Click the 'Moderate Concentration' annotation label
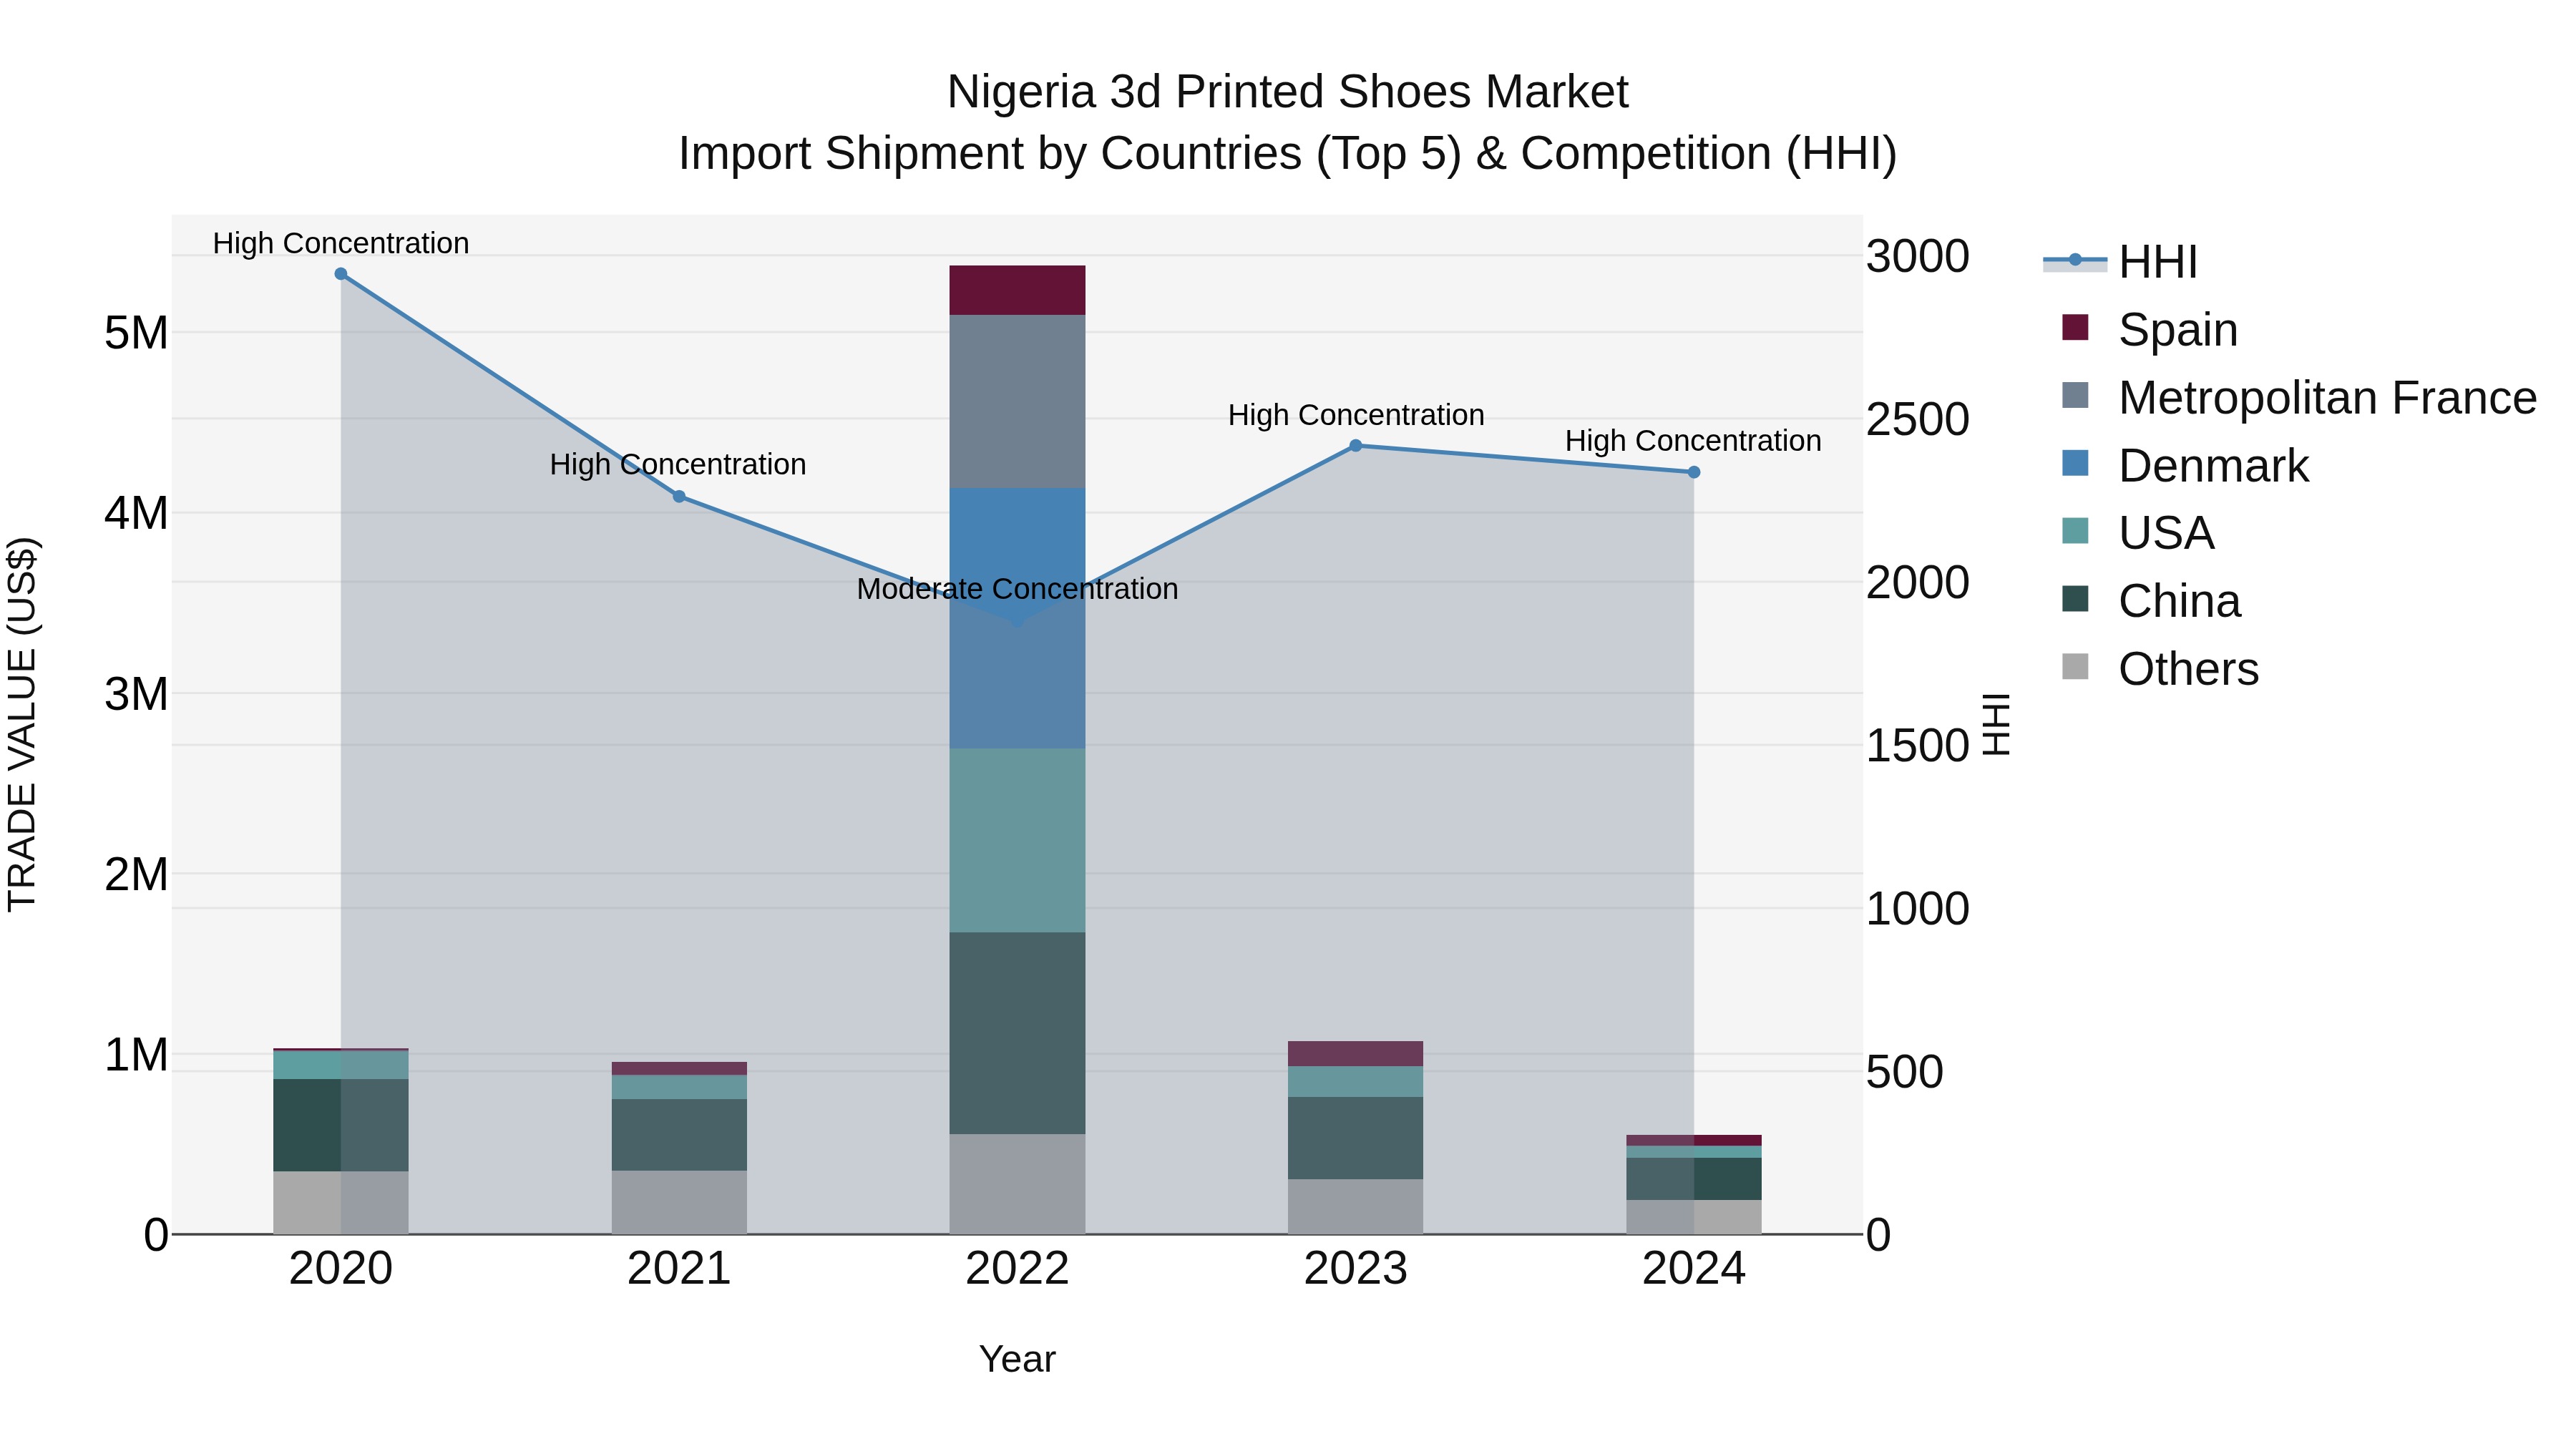The image size is (2576, 1449). click(x=1017, y=589)
